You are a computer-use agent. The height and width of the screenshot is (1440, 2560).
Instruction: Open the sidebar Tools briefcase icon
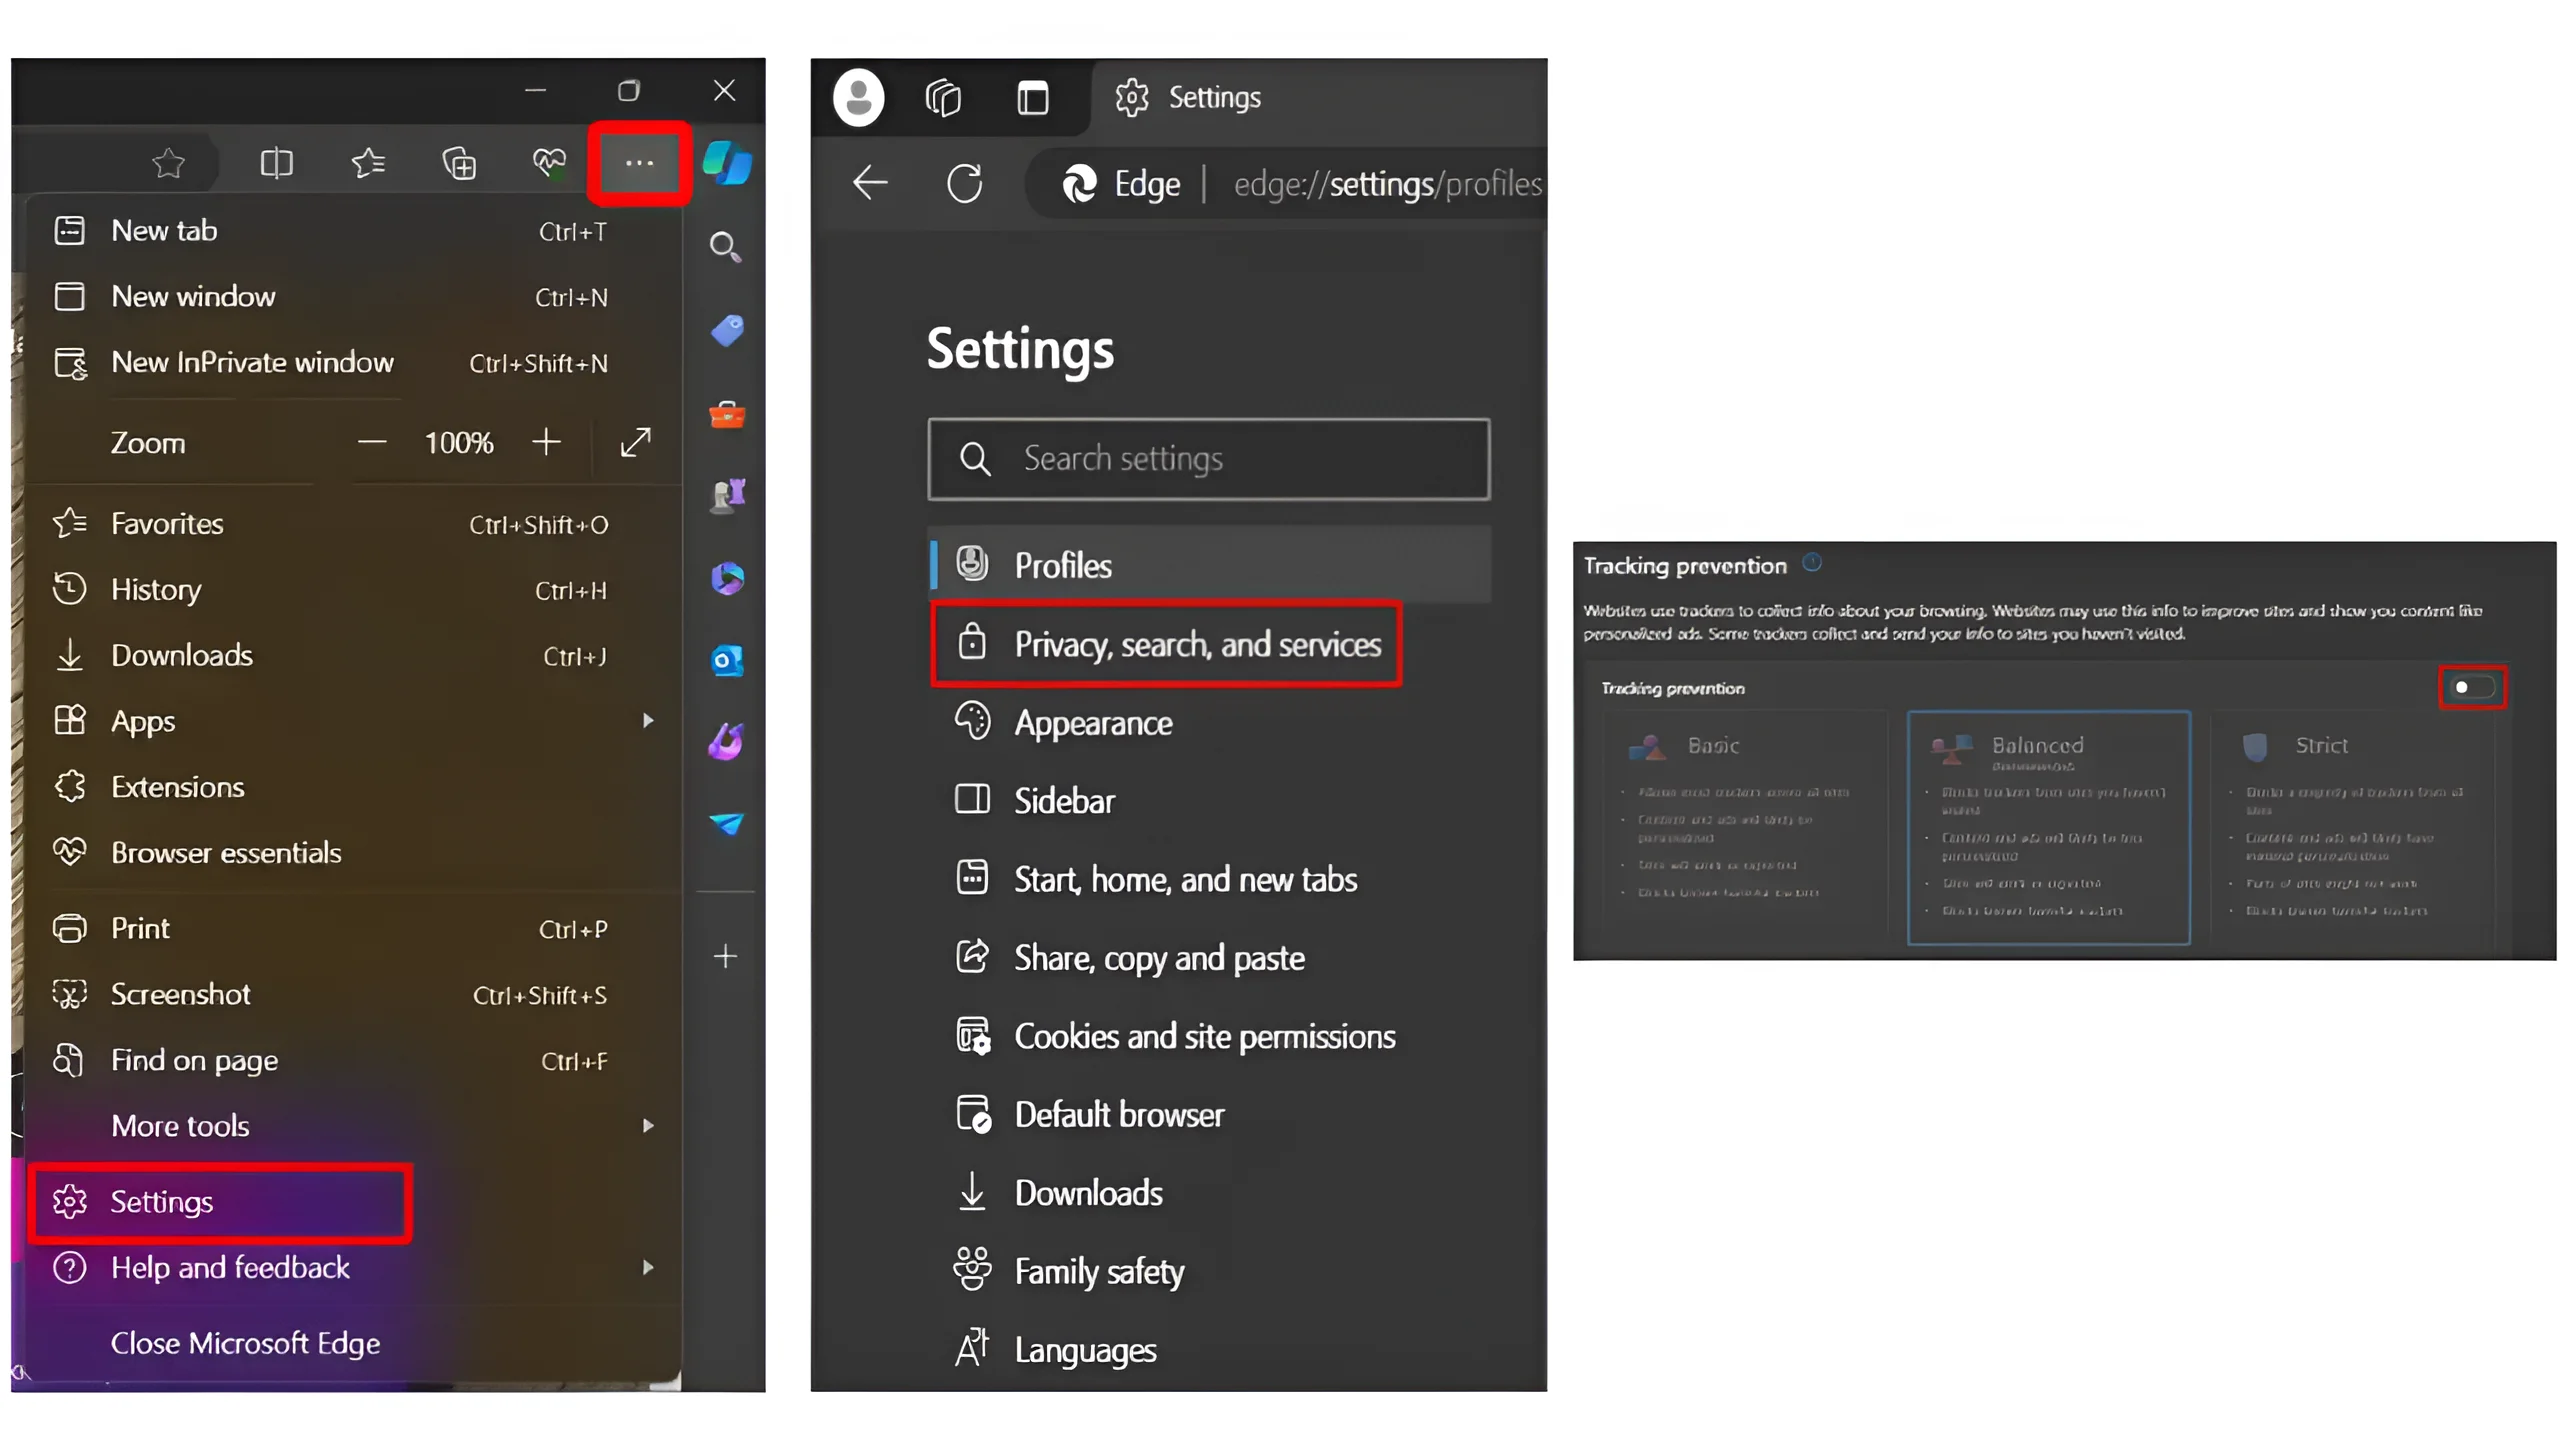727,413
